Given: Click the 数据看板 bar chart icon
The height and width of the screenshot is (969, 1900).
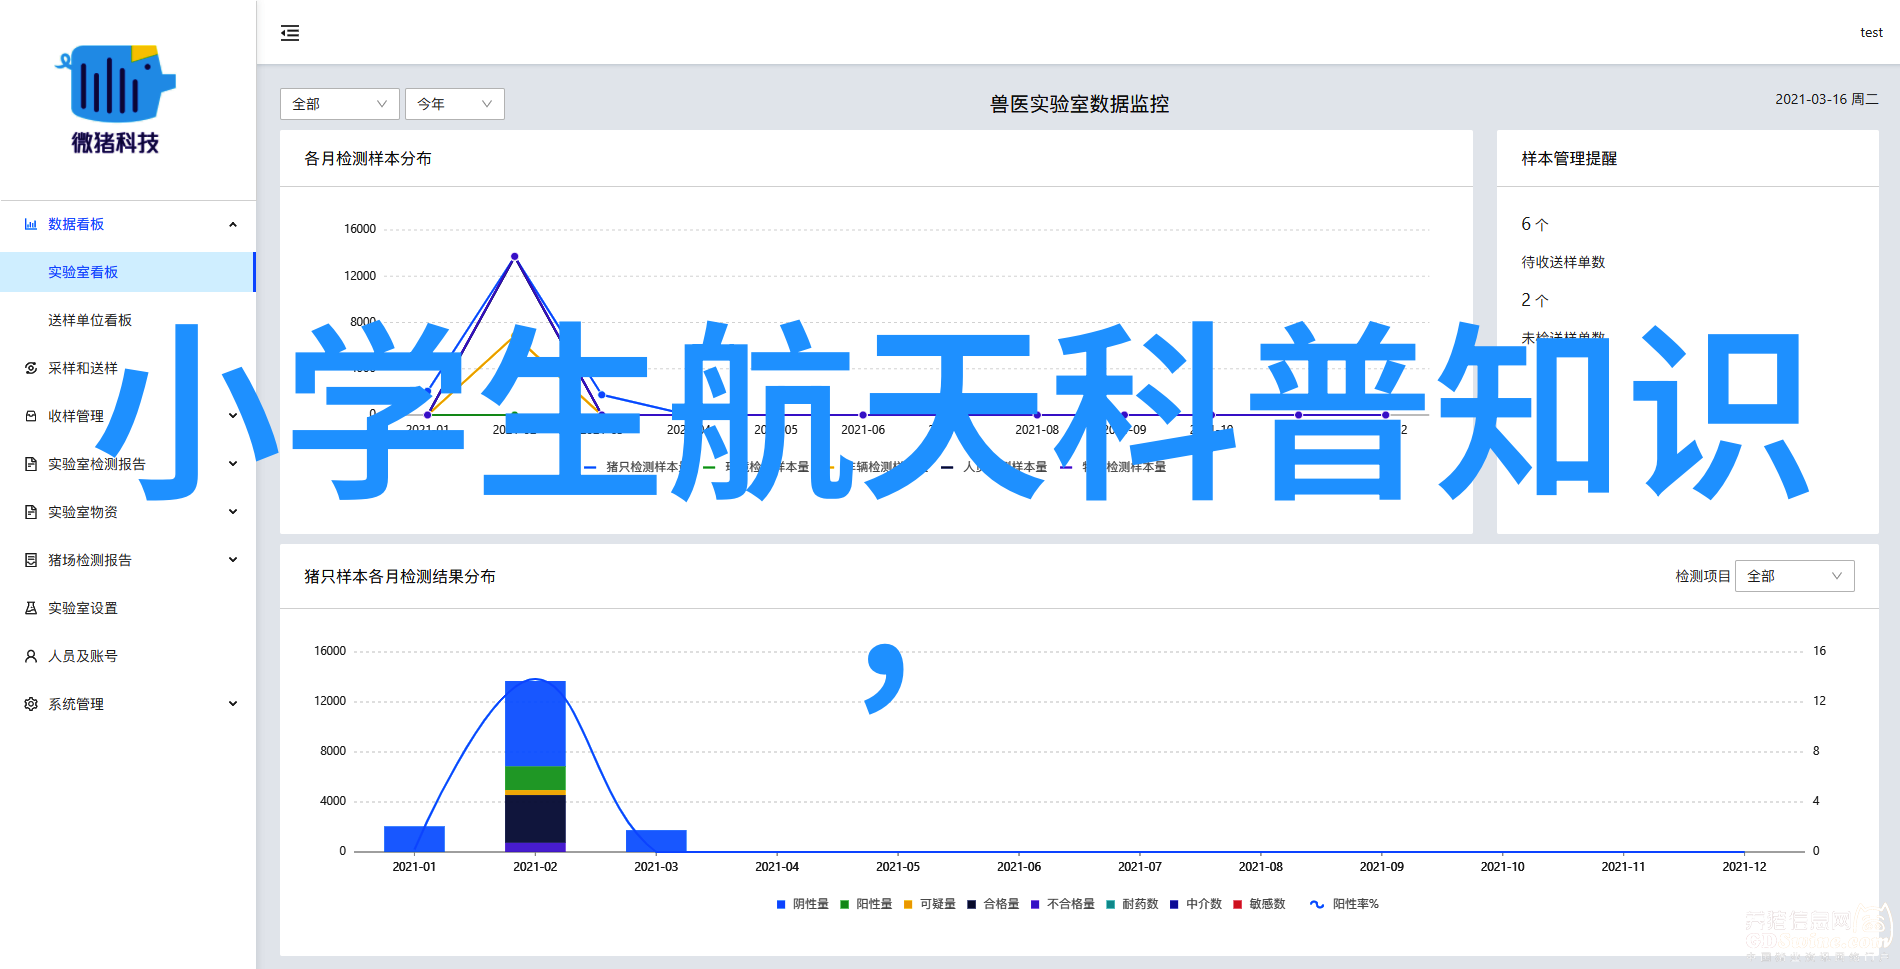Looking at the screenshot, I should [x=31, y=224].
